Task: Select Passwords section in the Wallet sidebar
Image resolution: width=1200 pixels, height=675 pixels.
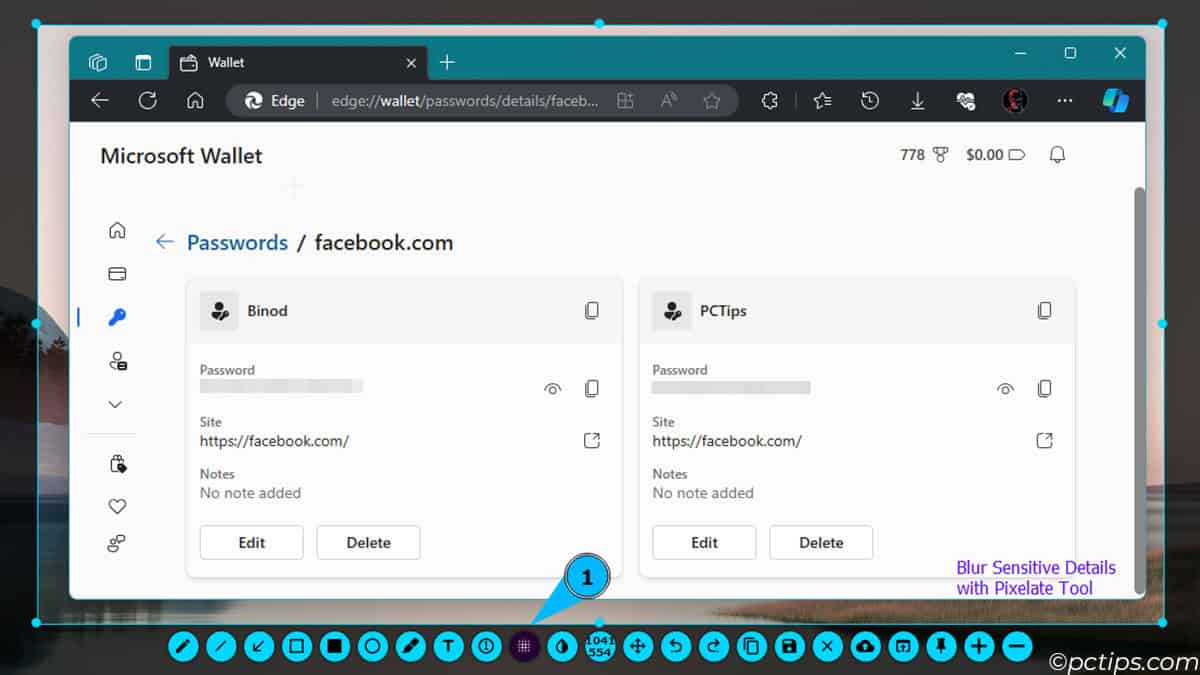Action: tap(117, 317)
